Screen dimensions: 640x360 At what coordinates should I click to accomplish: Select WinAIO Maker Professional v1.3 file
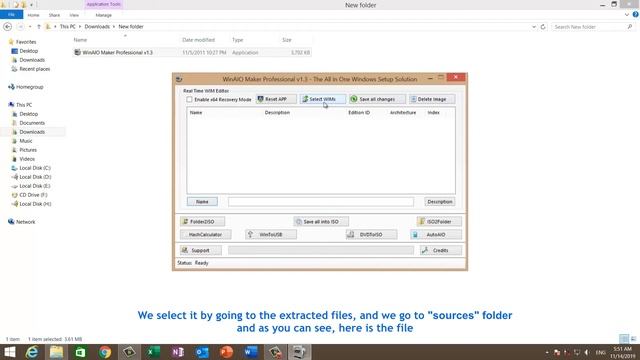[192, 53]
